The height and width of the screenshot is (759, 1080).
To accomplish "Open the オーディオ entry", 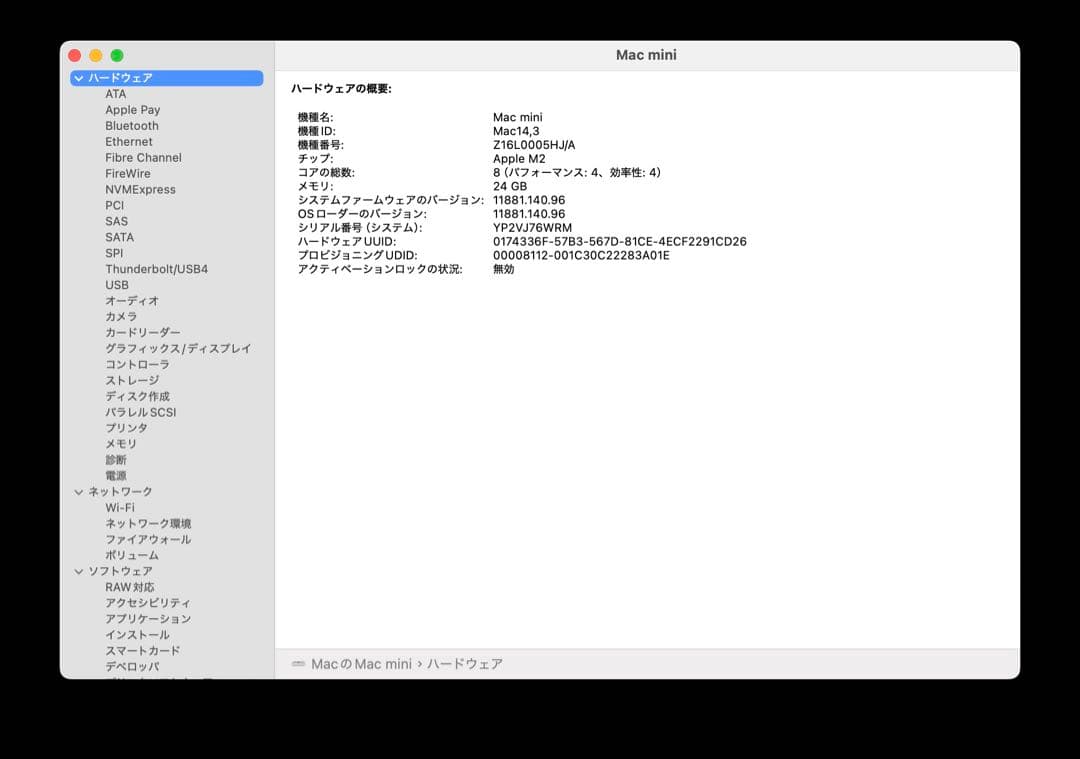I will click(x=132, y=301).
